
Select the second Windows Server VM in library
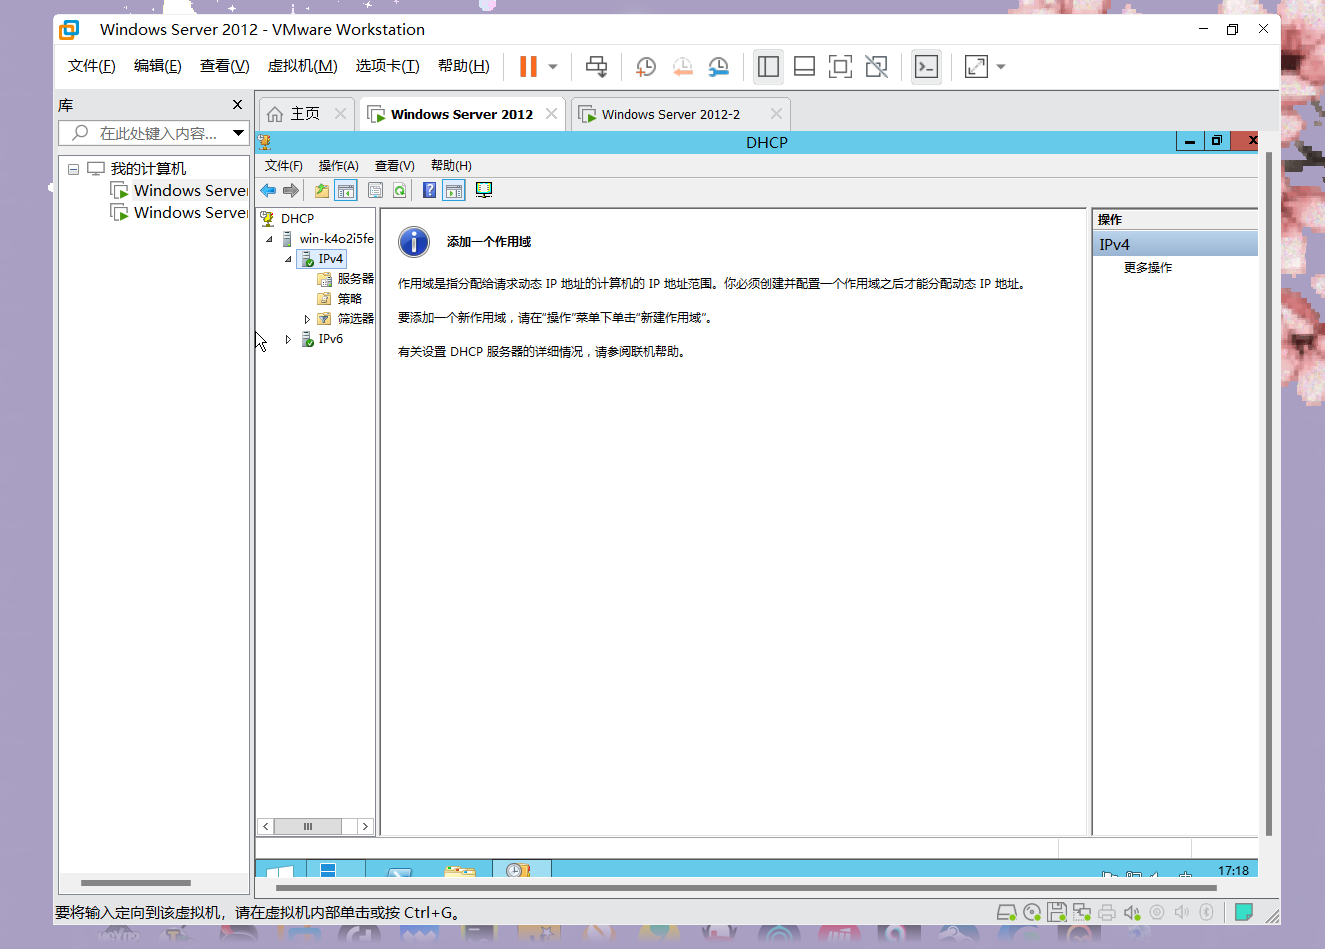(x=180, y=213)
